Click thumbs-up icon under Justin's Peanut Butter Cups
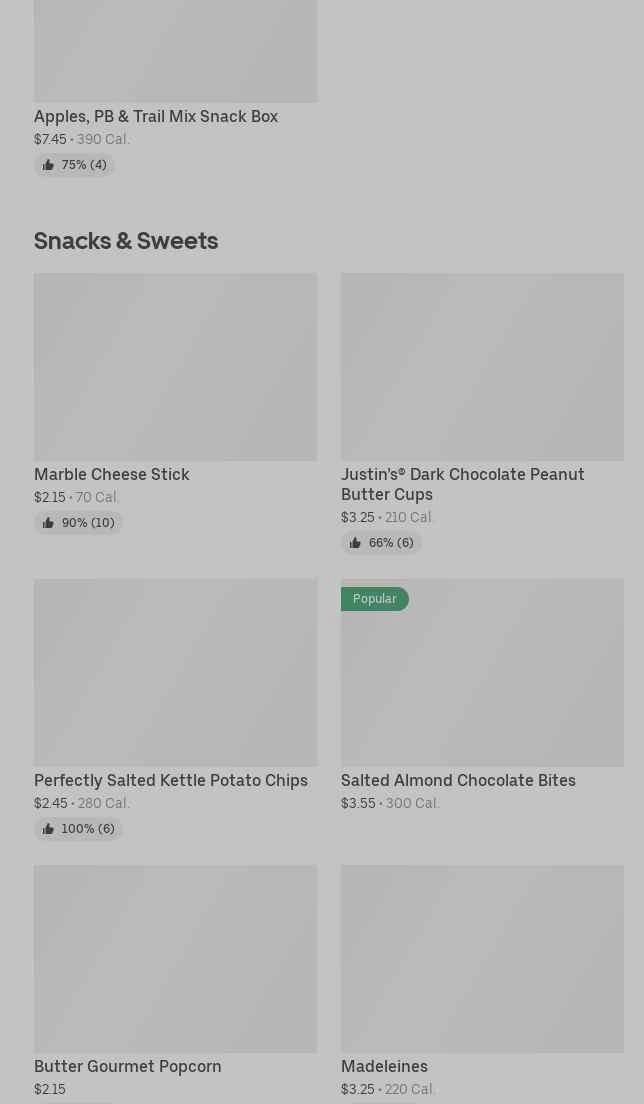Viewport: 644px width, 1104px height. [355, 543]
